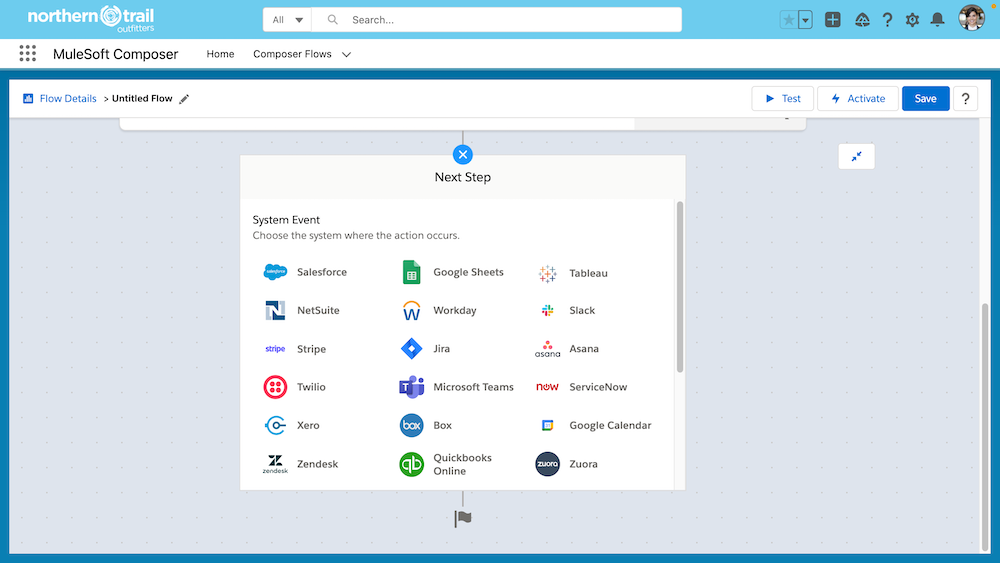Edit flow name with pencil icon
This screenshot has height=563, width=1000.
[x=184, y=99]
